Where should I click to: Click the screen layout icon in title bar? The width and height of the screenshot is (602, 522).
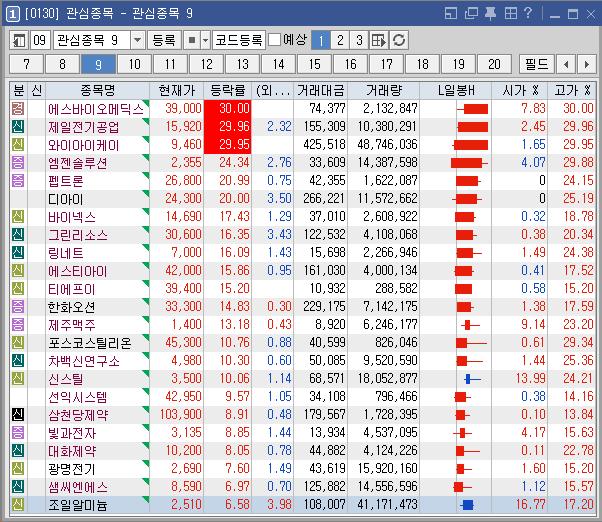click(451, 13)
